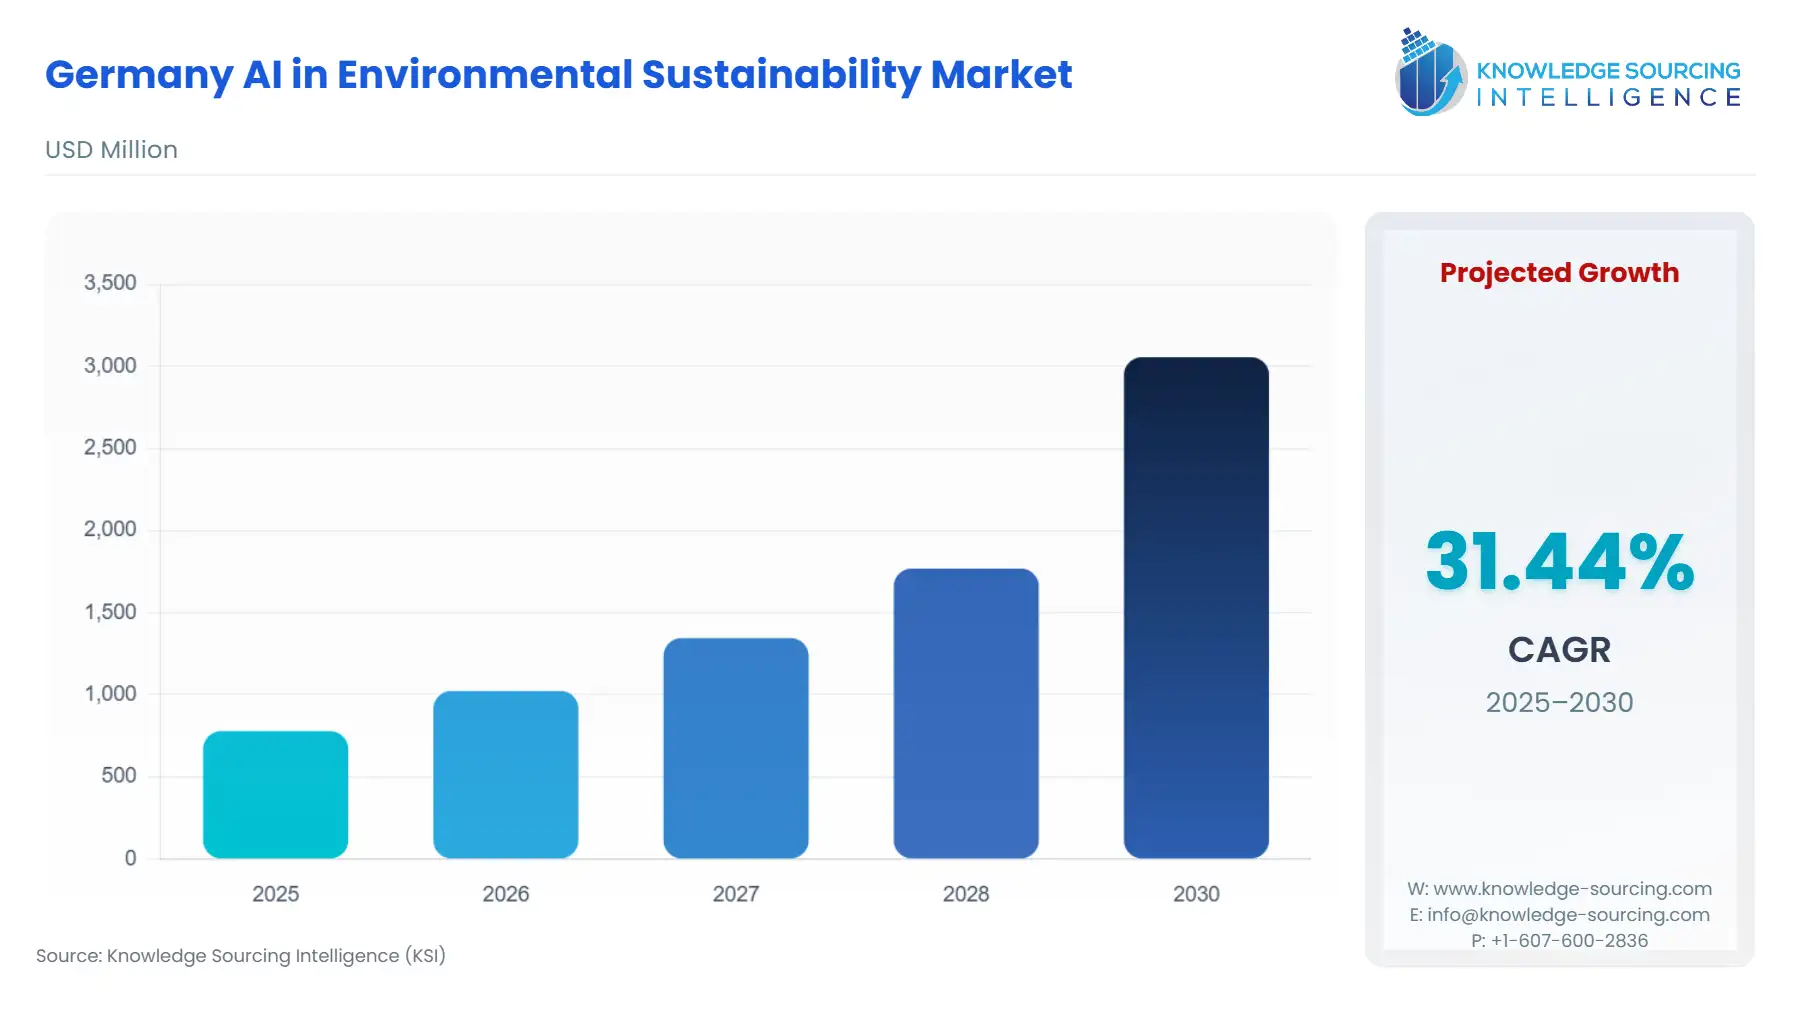Viewport: 1800px width, 1012px height.
Task: Click the phone number +1-607-600-2836
Action: coord(1560,940)
